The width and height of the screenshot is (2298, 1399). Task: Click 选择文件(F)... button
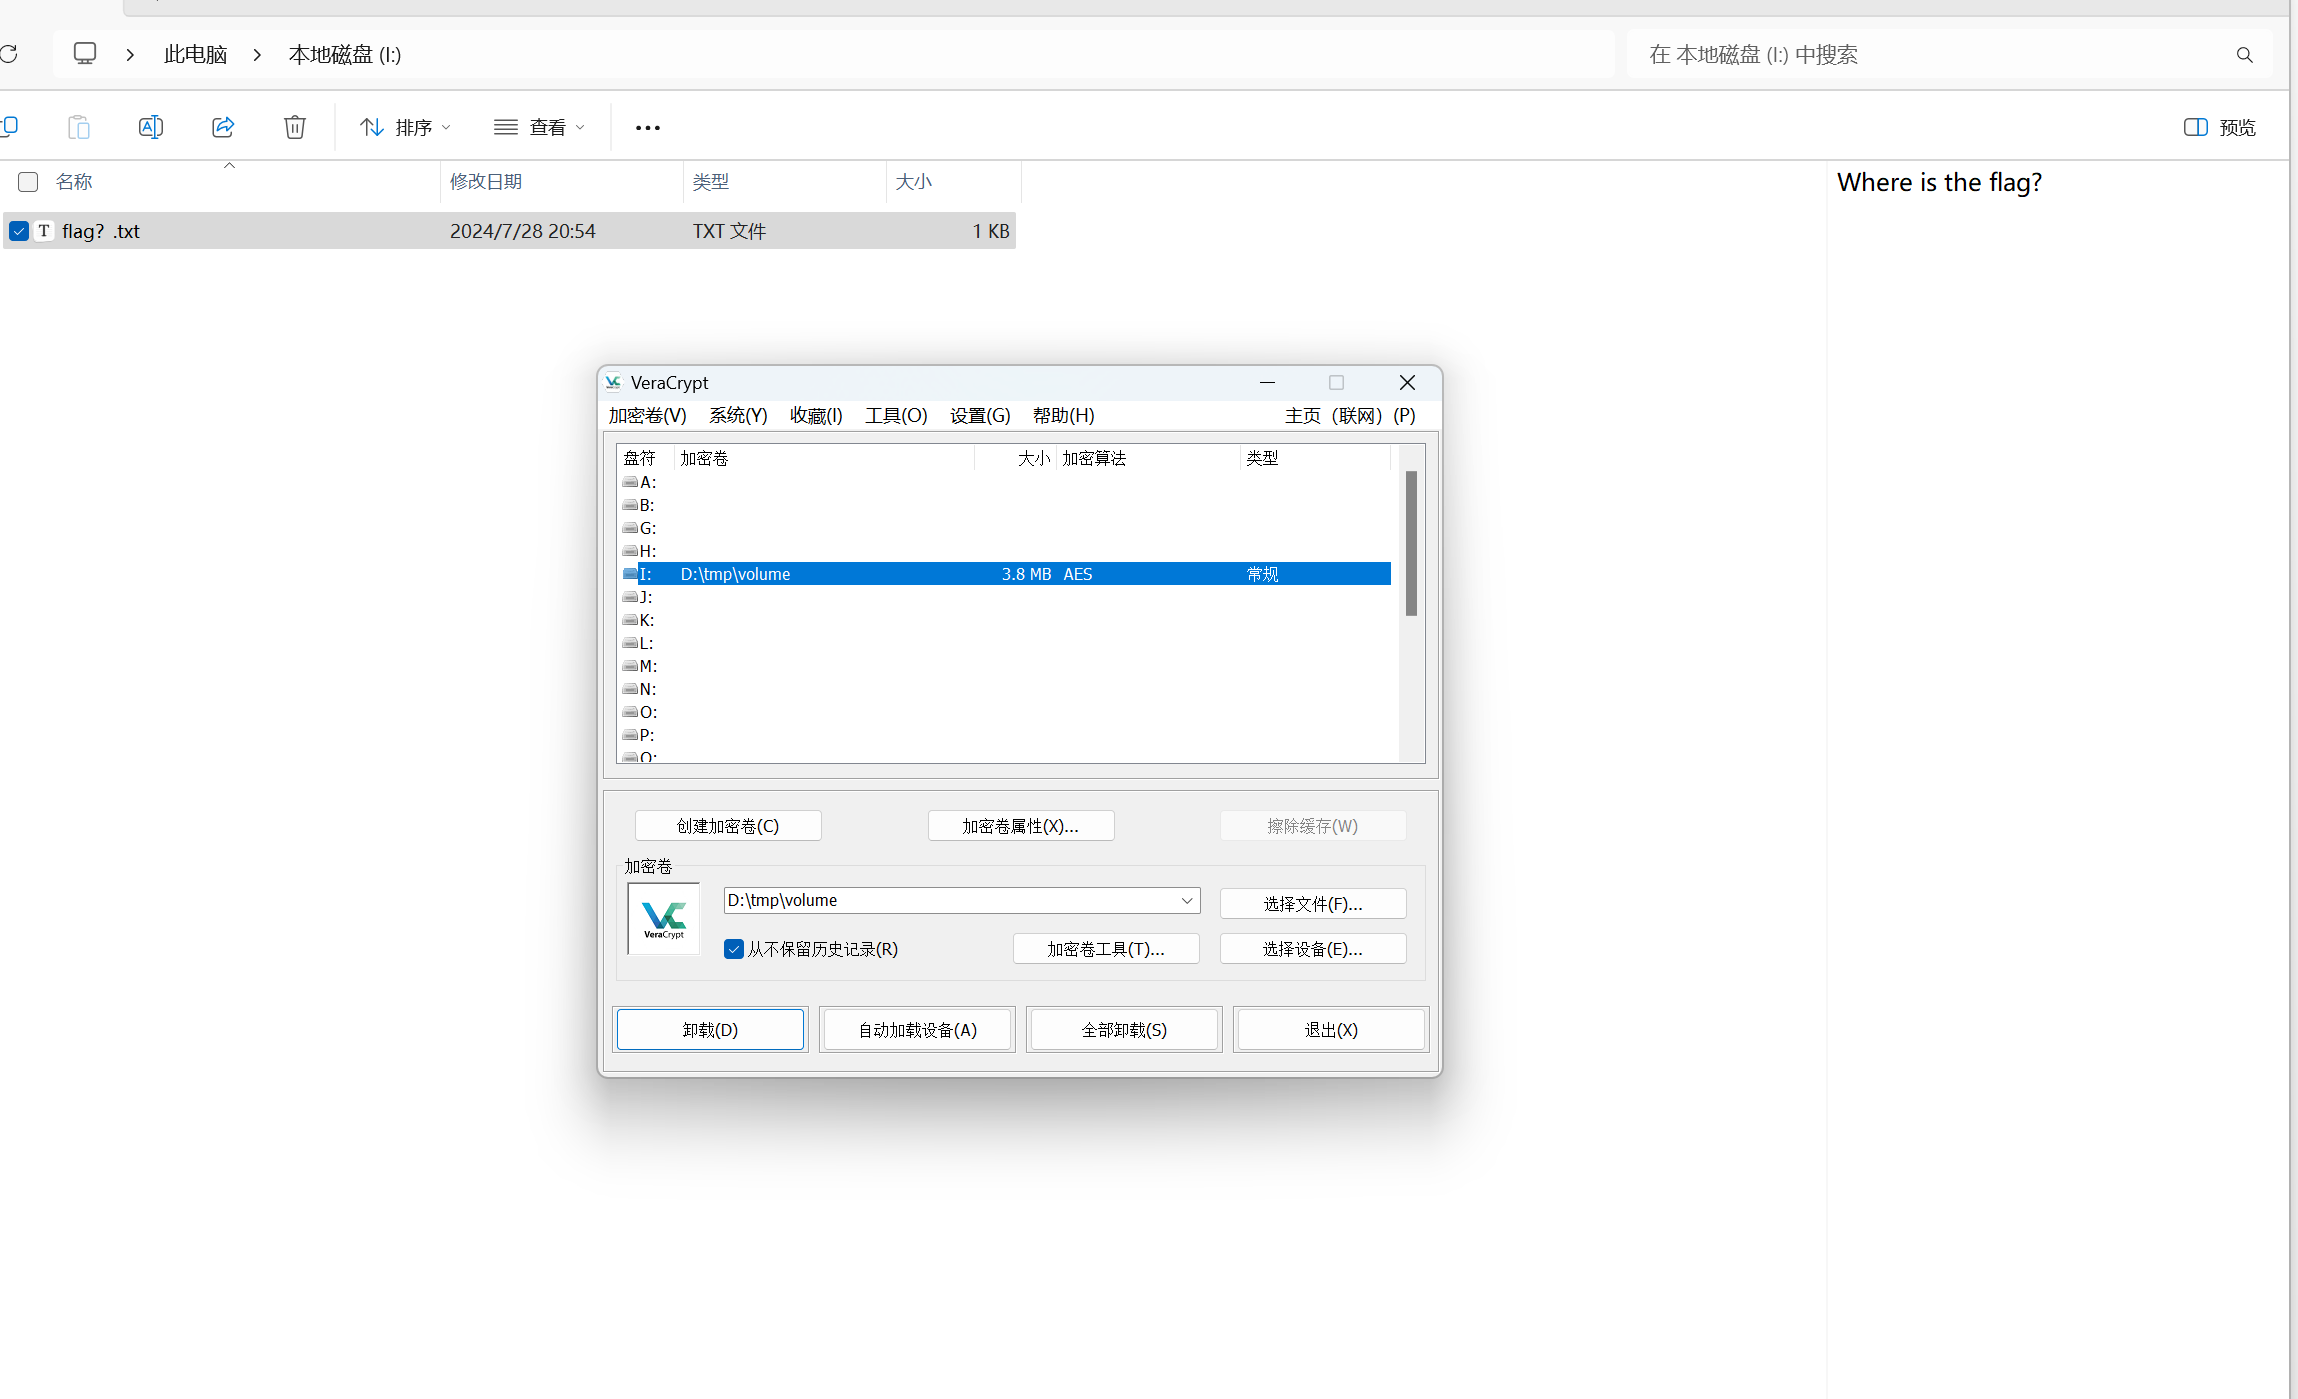click(x=1313, y=904)
